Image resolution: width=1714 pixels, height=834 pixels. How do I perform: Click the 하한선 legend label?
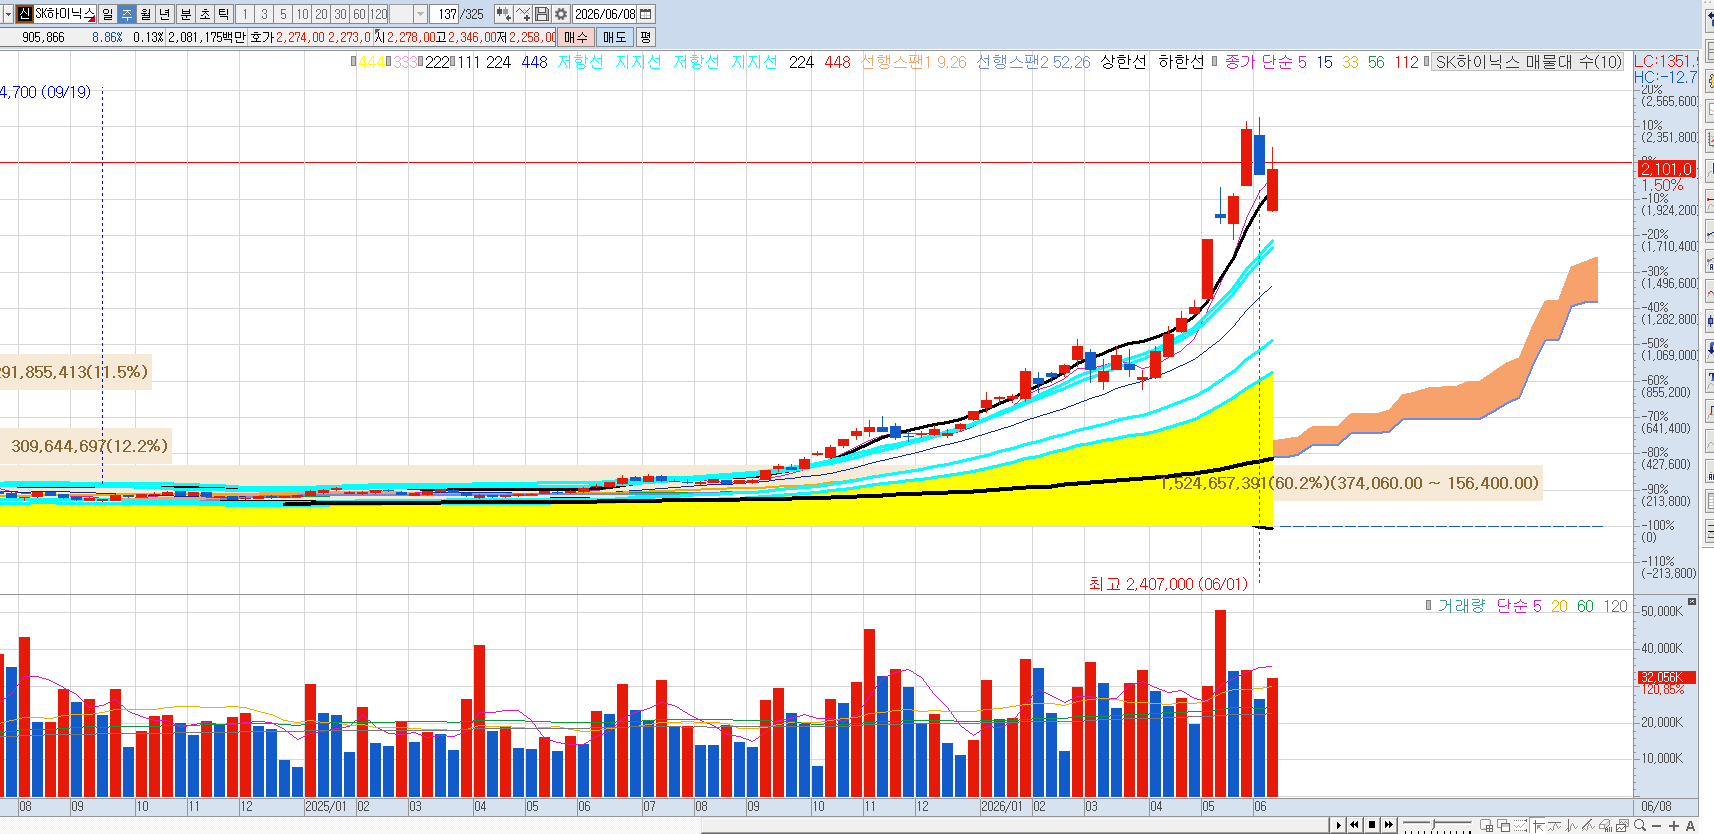(1181, 62)
